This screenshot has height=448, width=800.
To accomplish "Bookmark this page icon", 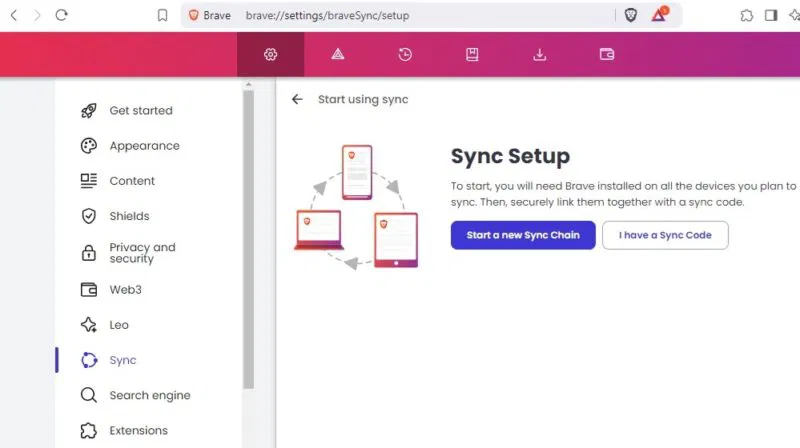I will click(162, 15).
